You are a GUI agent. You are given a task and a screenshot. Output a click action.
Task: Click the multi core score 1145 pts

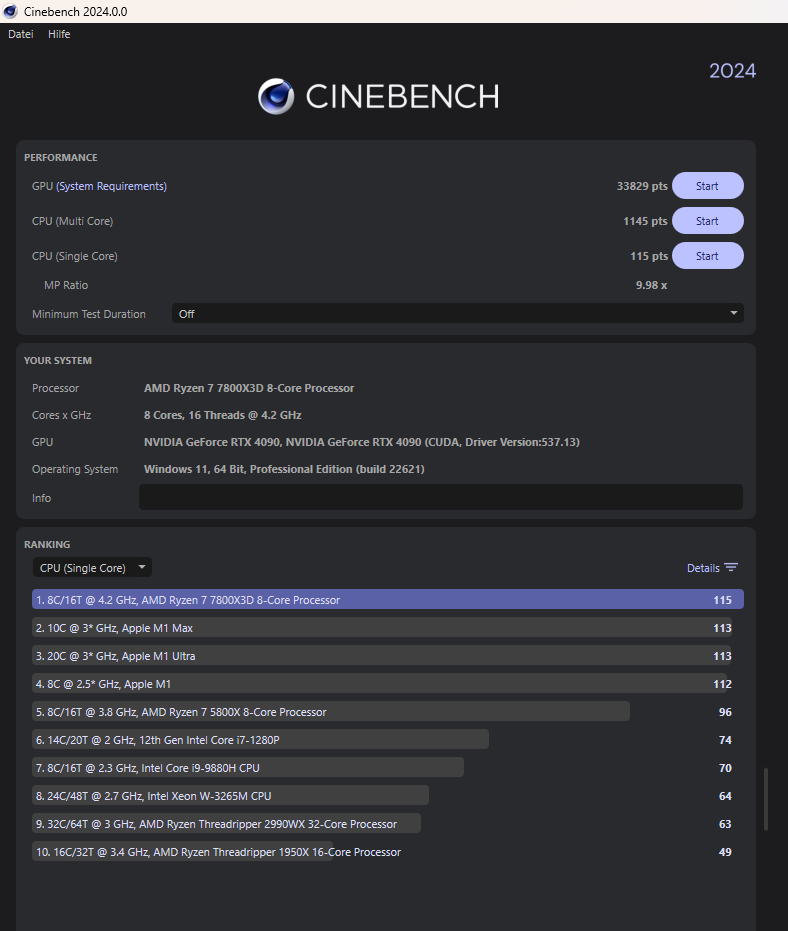(x=645, y=221)
